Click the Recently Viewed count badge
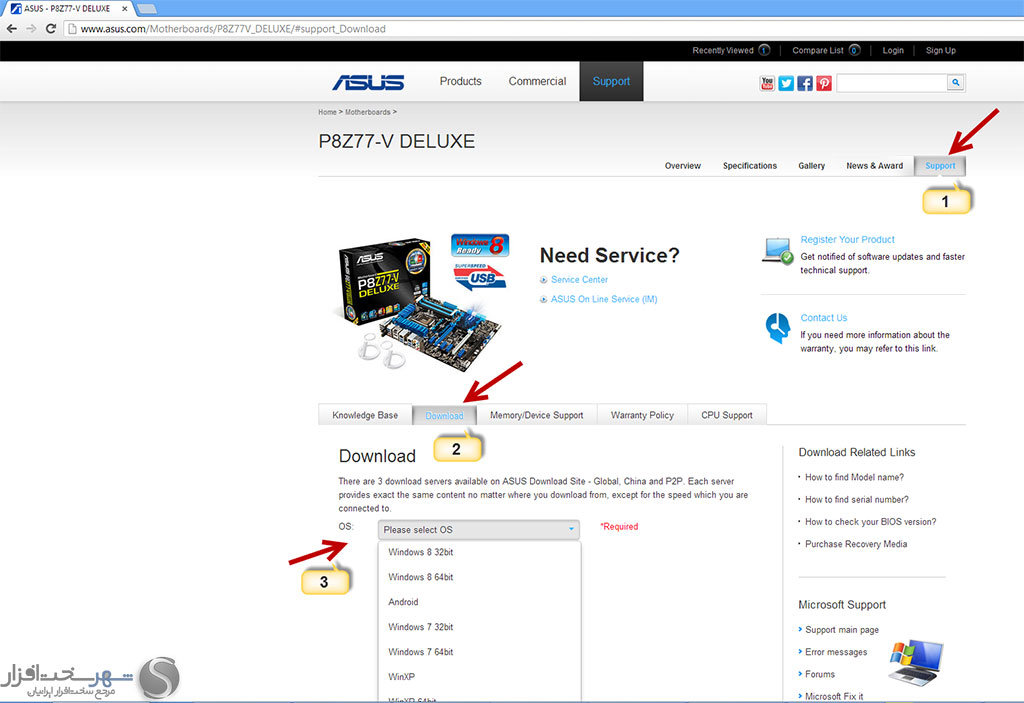Image resolution: width=1024 pixels, height=703 pixels. coord(764,50)
